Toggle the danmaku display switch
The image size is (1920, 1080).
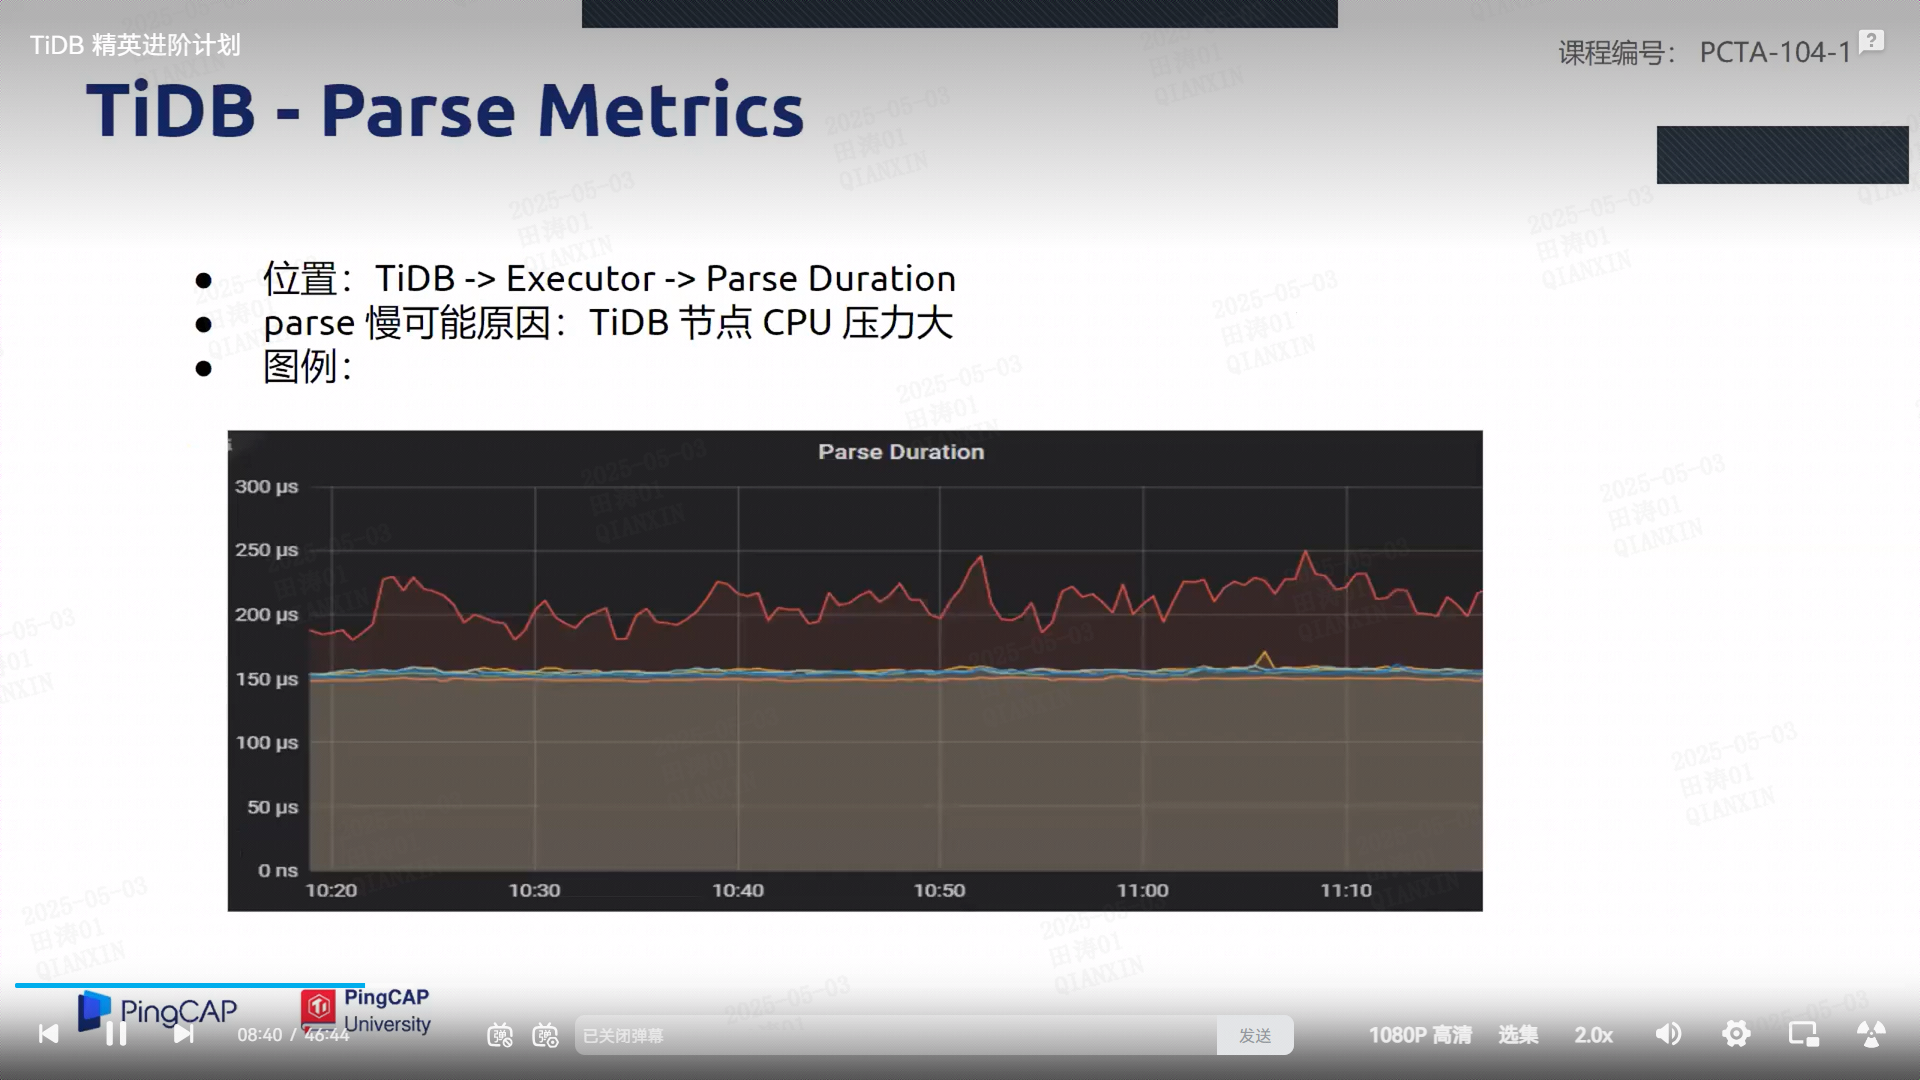500,1036
